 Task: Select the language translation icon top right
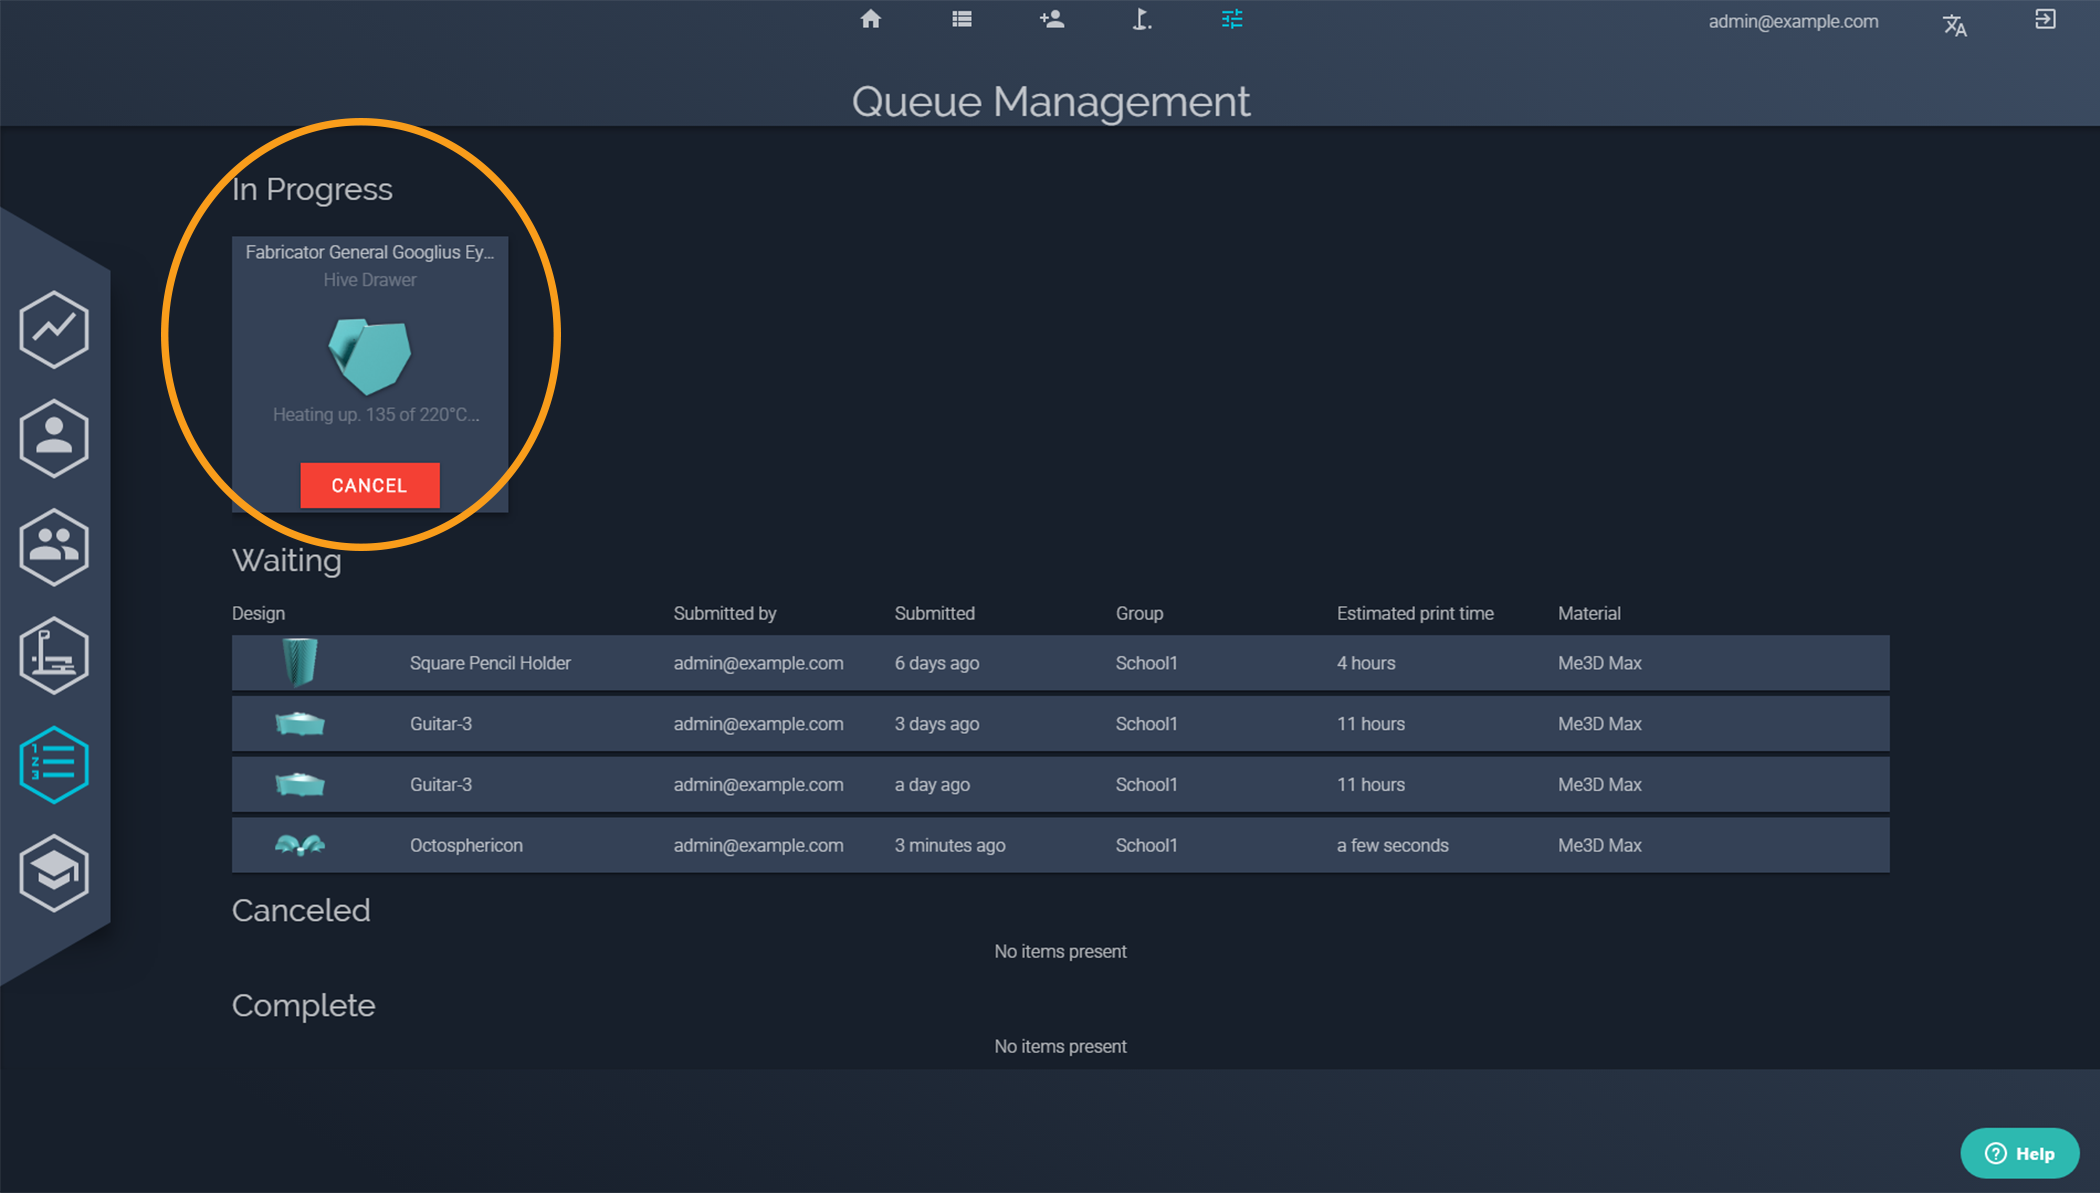pos(1957,20)
